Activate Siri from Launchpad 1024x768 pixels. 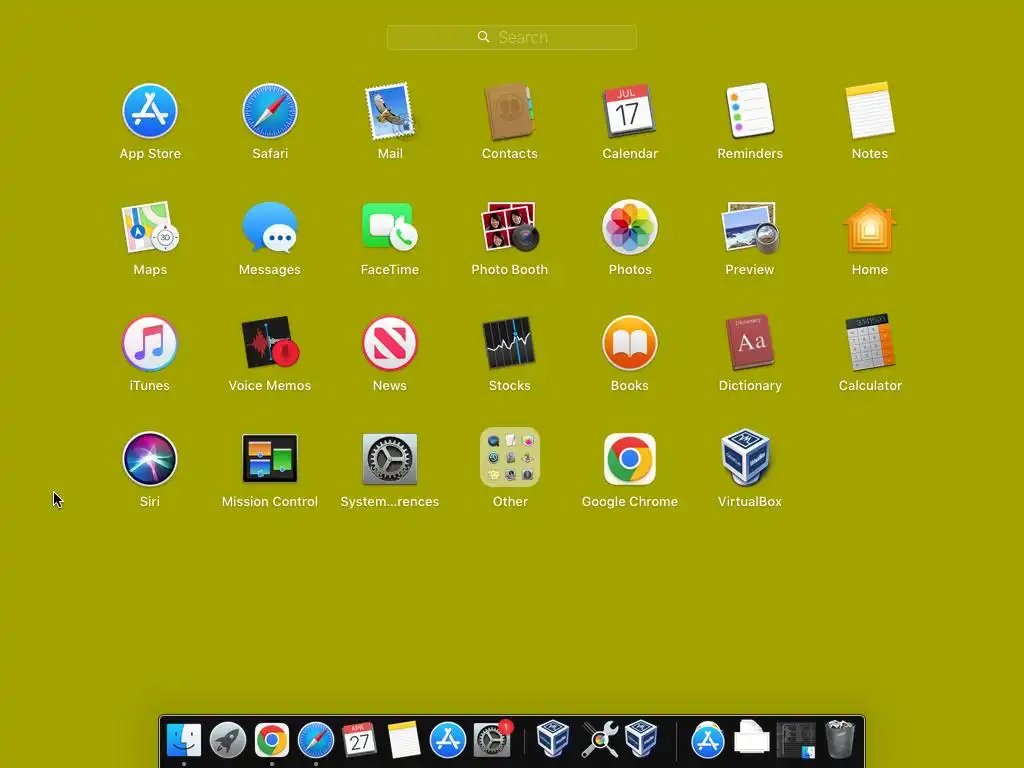(x=150, y=459)
